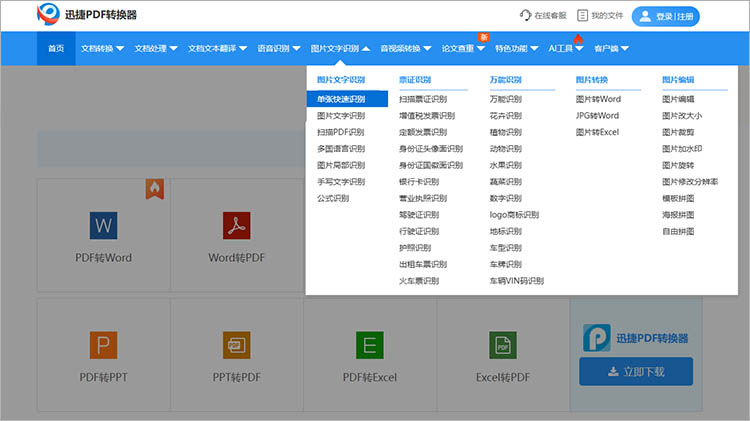Select 单张快速识别 menu entry
750x421 pixels.
pos(347,99)
